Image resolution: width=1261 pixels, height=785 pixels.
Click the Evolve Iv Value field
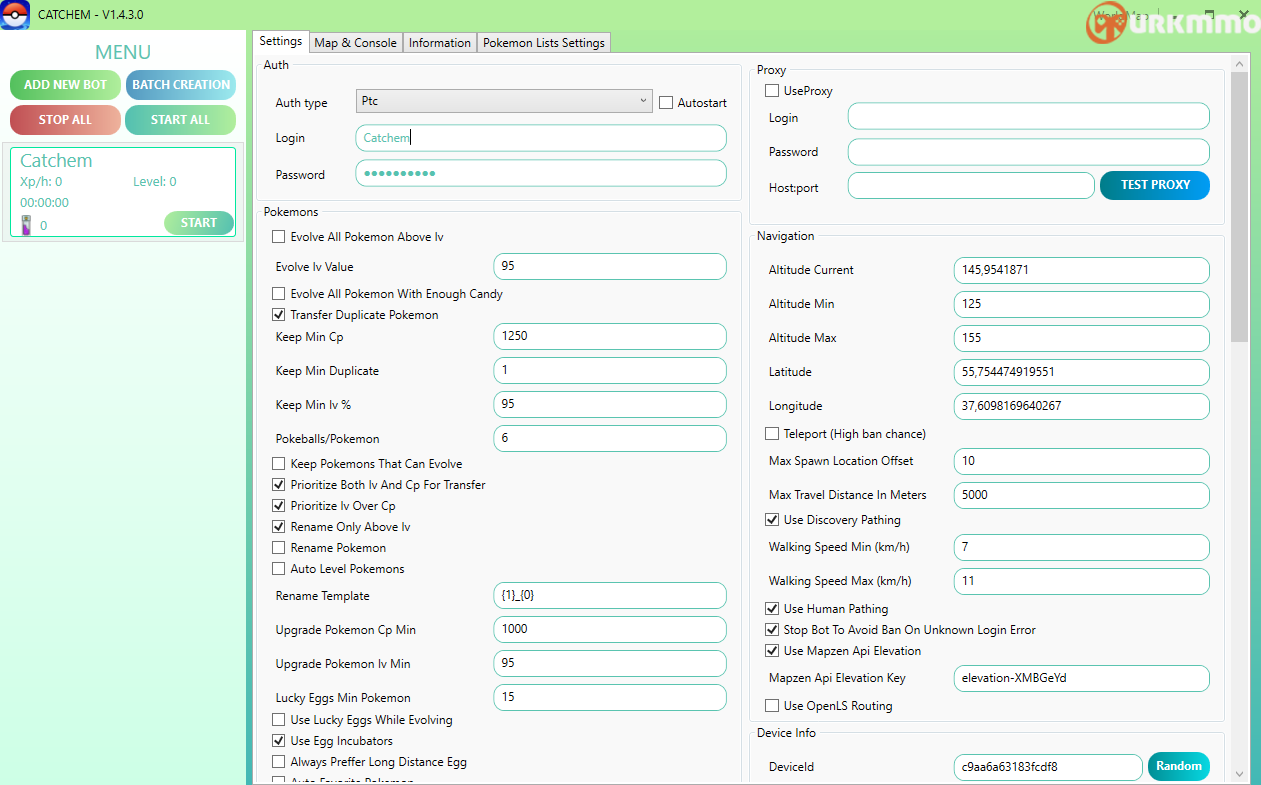[610, 267]
